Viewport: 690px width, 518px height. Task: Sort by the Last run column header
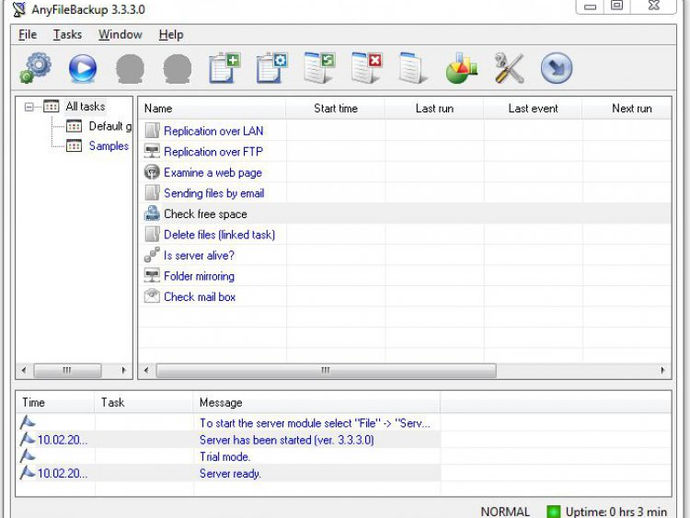click(434, 108)
